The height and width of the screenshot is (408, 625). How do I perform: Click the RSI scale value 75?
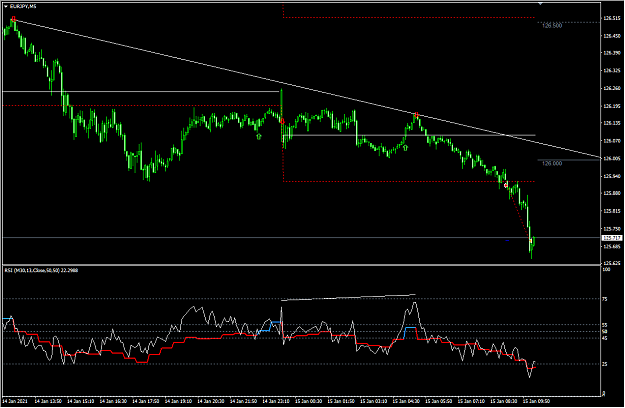605,299
